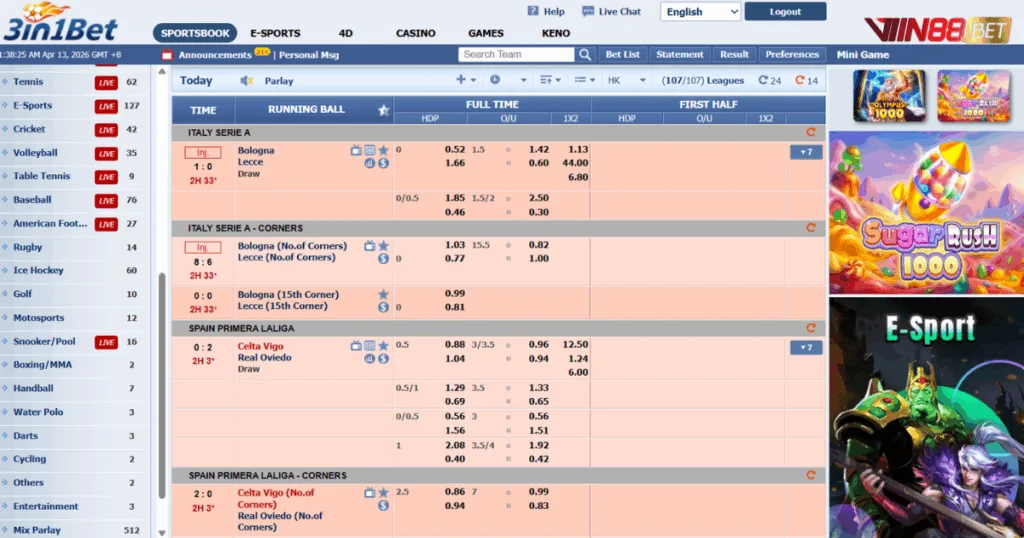The image size is (1024, 538).
Task: Open live TV for Celta Vigo vs Real Oviedo
Action: click(356, 346)
